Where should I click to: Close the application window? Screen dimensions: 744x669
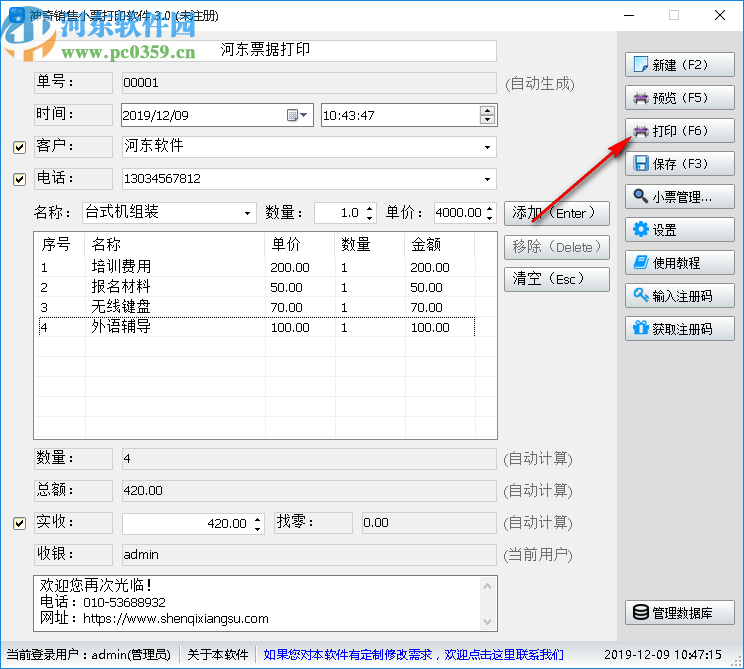[x=720, y=15]
